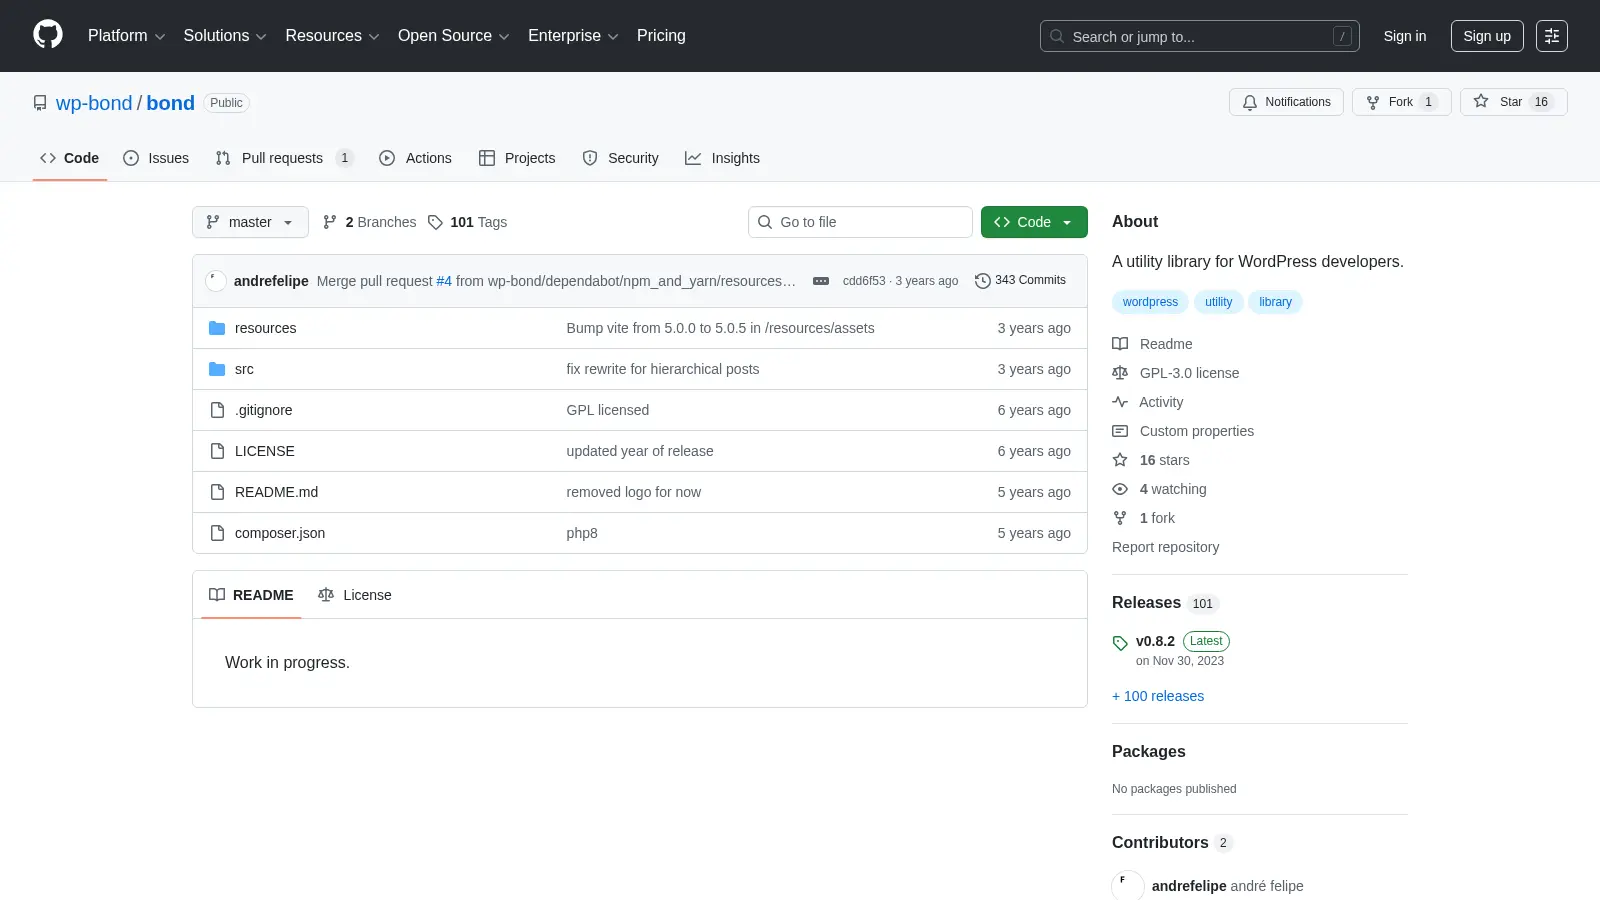Select the README tab in file panel
This screenshot has height=900, width=1600.
coord(251,595)
